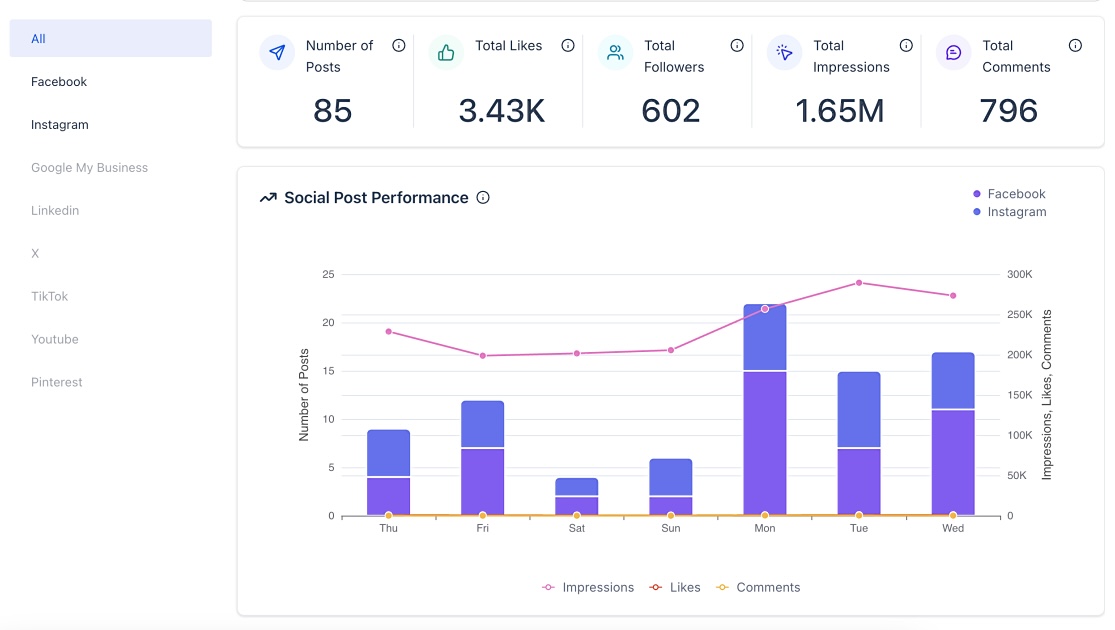Viewport: 1115px width, 630px height.
Task: Open info tooltip next to Number of Posts
Action: pyautogui.click(x=399, y=46)
